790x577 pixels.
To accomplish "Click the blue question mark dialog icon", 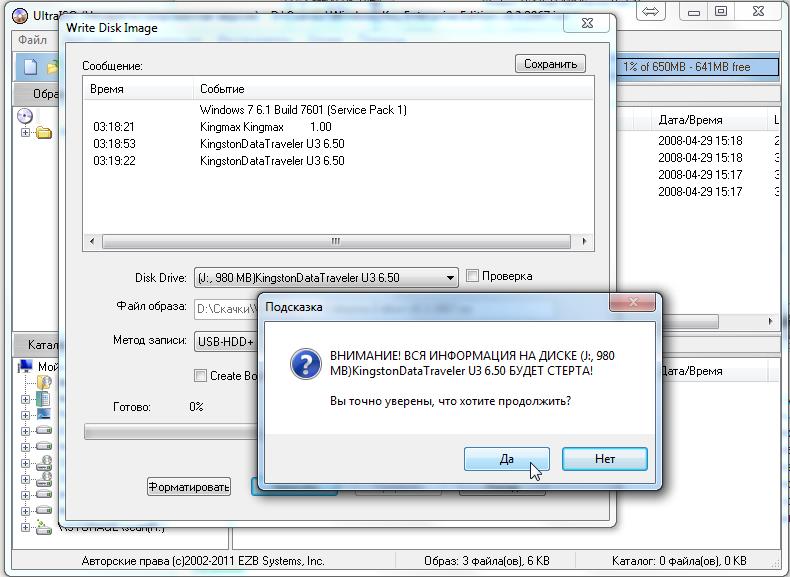I will pos(305,363).
